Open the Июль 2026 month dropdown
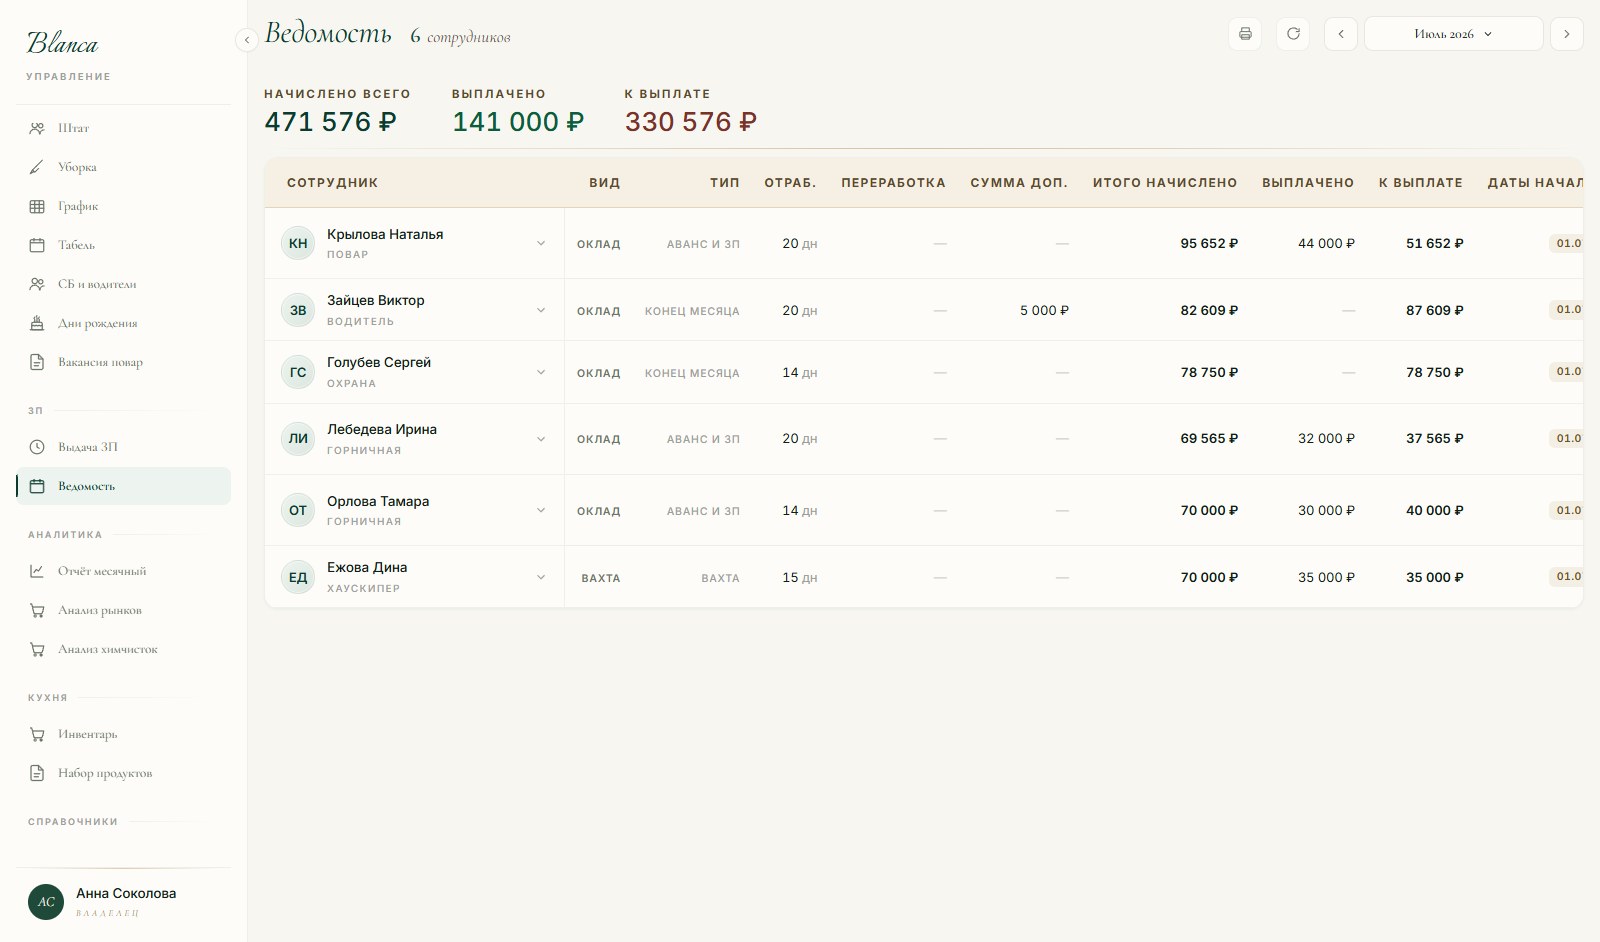Viewport: 1600px width, 942px height. point(1453,34)
